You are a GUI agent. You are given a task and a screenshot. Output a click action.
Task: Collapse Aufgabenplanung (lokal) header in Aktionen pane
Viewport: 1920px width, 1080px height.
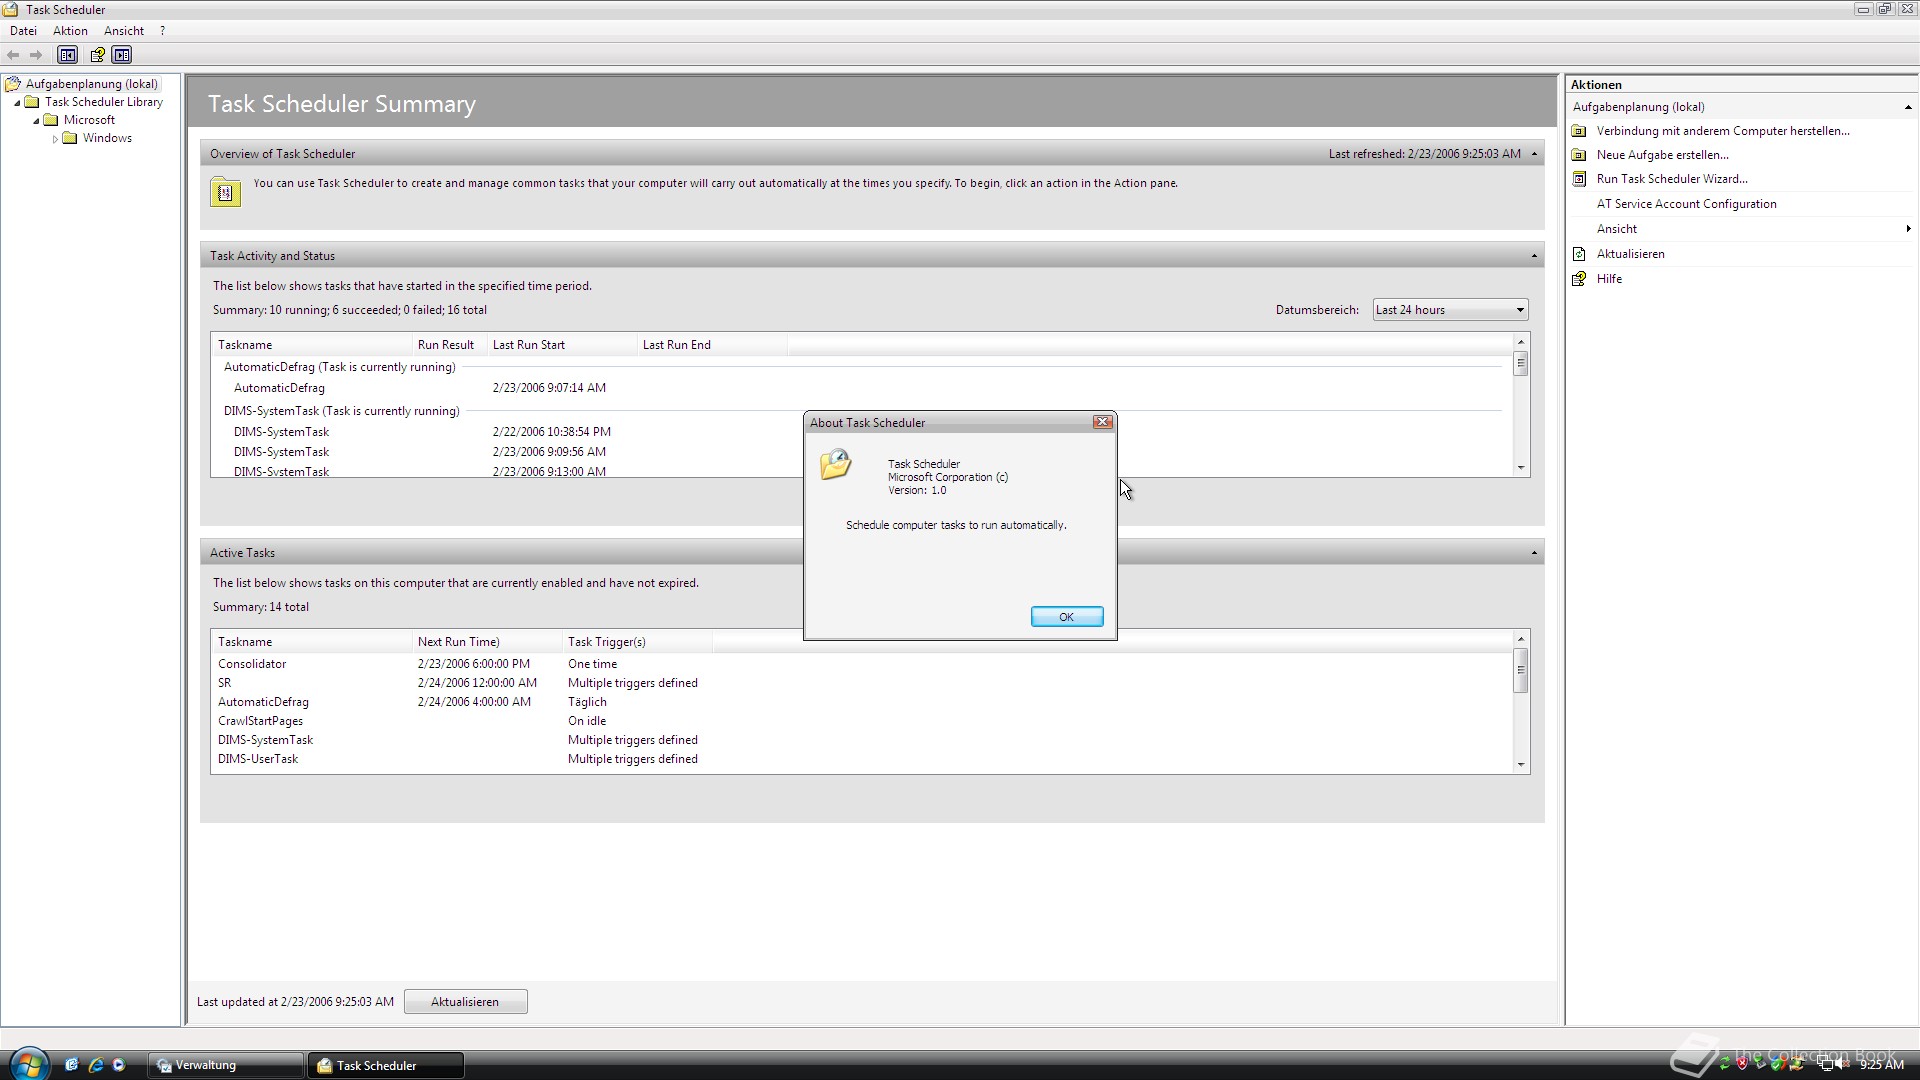click(x=1907, y=107)
